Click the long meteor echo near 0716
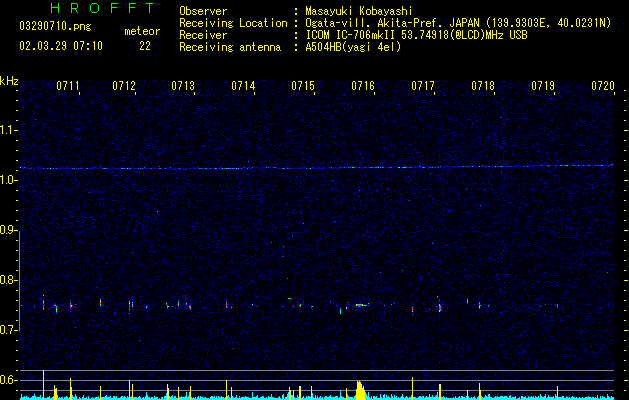 tap(359, 305)
